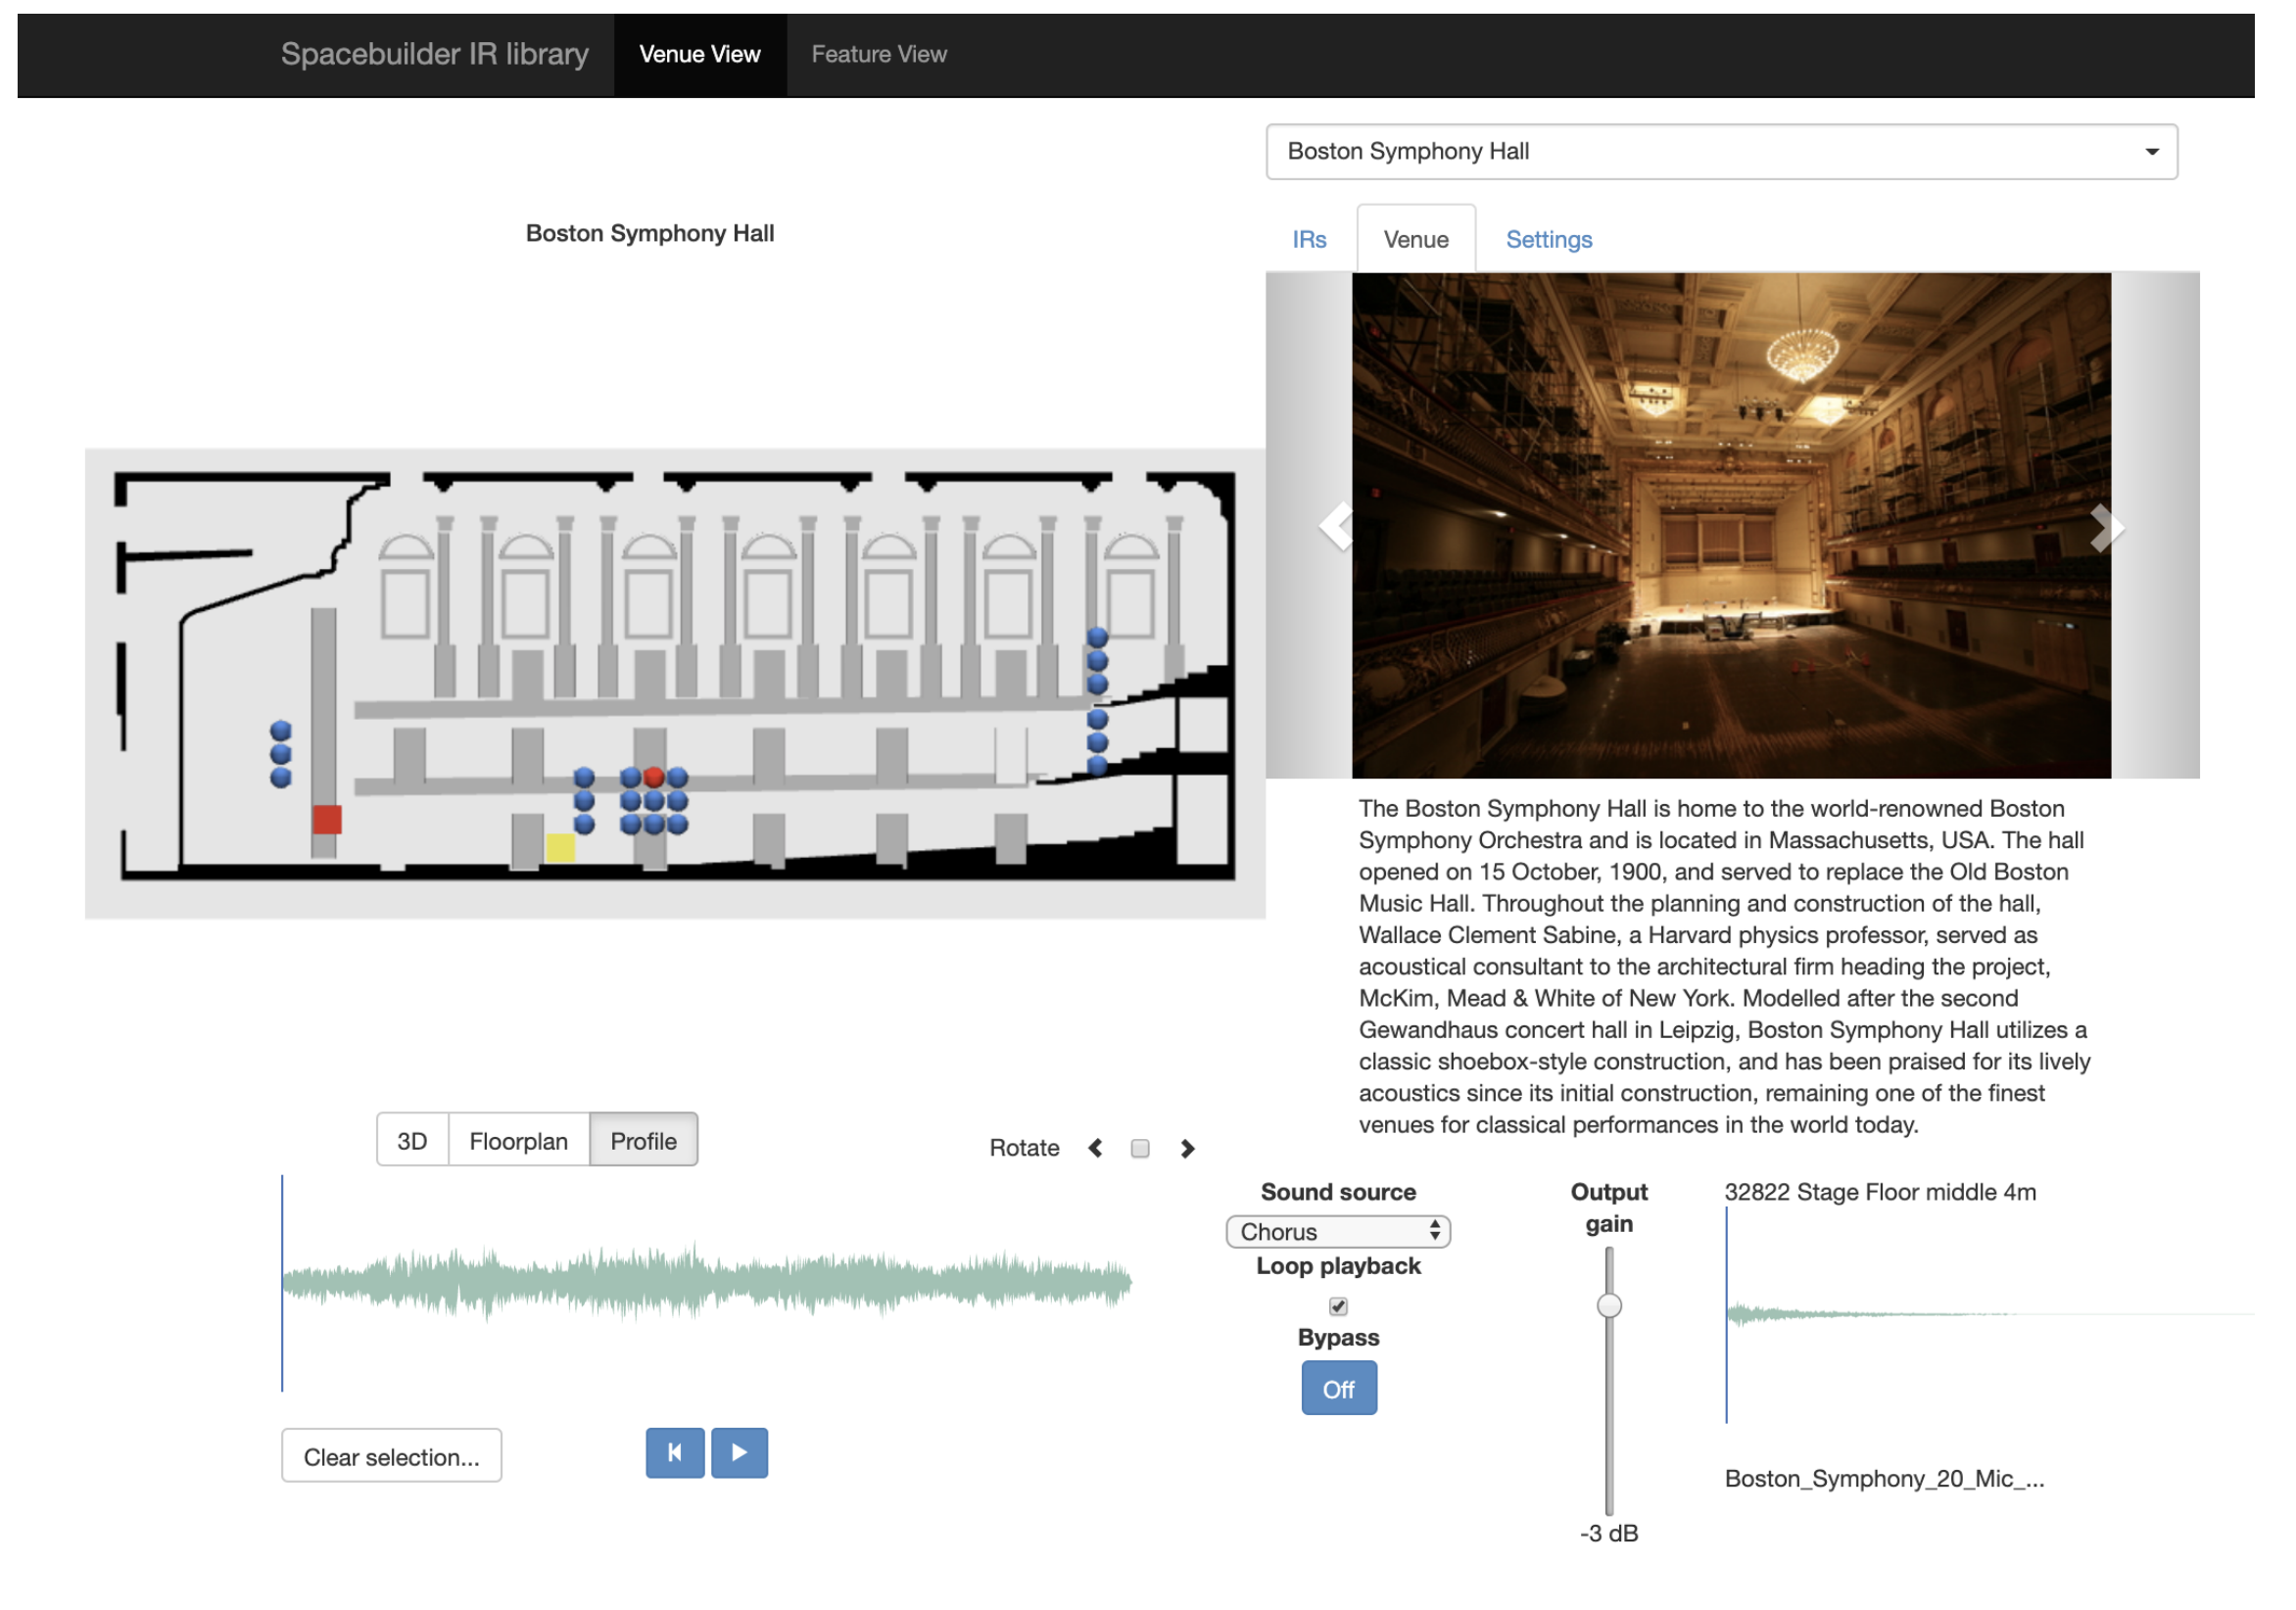
Task: Show the previous venue photo
Action: pyautogui.click(x=1335, y=527)
